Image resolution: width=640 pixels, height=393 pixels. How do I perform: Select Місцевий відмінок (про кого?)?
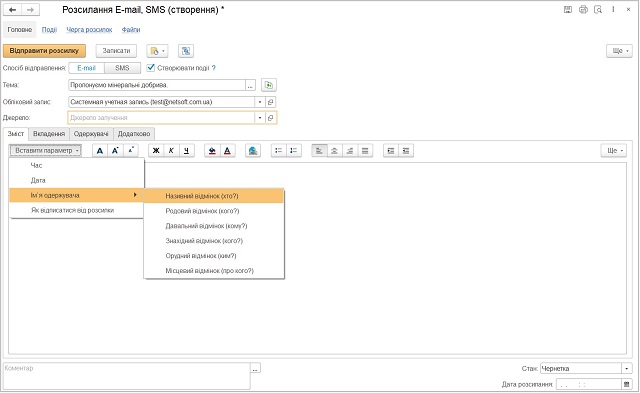[x=214, y=271]
